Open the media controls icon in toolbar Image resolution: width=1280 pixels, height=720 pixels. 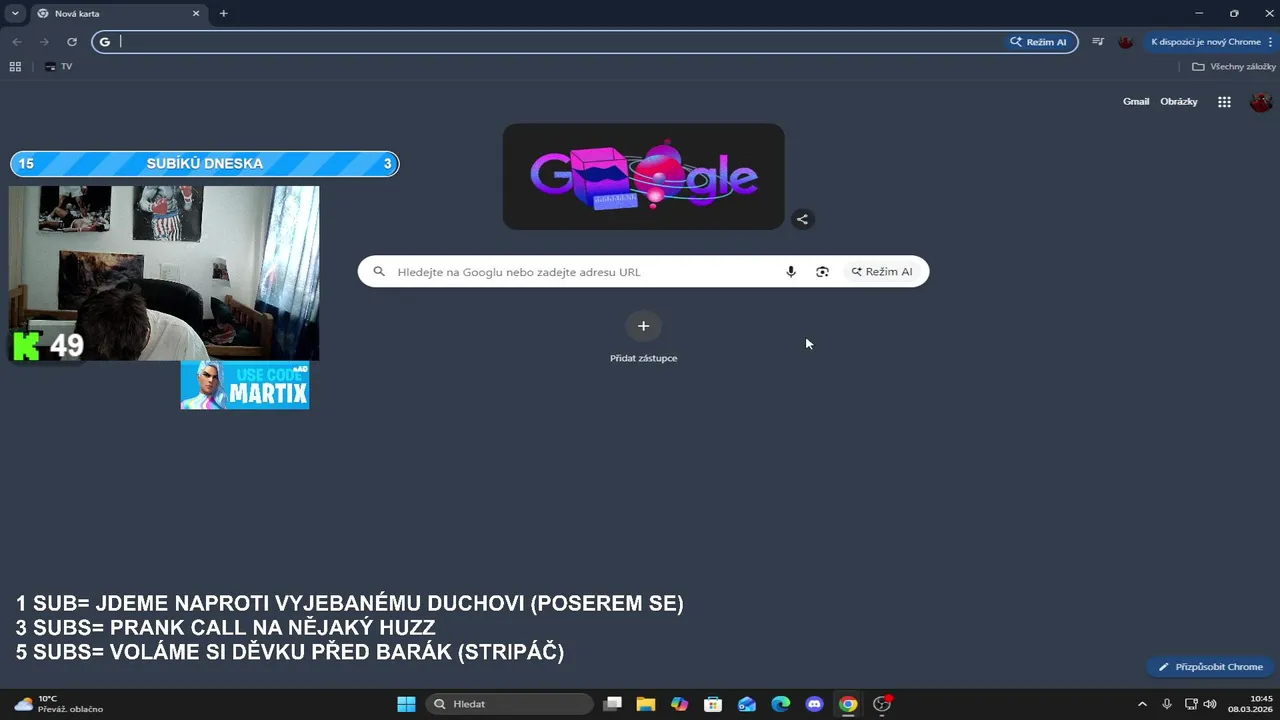tap(1098, 42)
